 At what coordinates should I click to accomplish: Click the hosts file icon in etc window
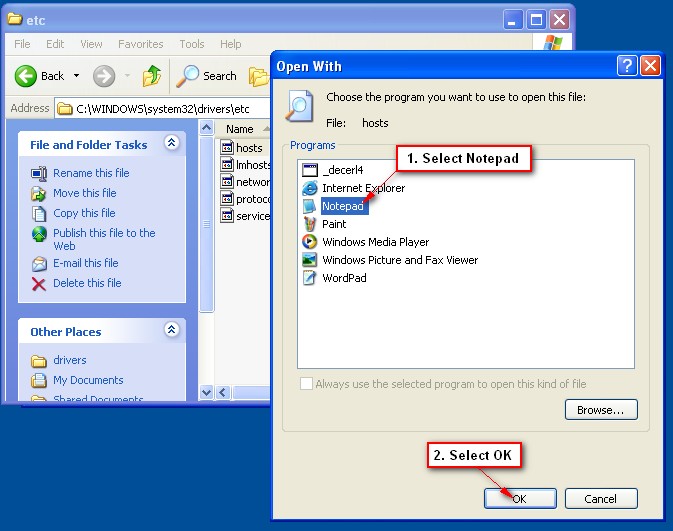point(227,147)
